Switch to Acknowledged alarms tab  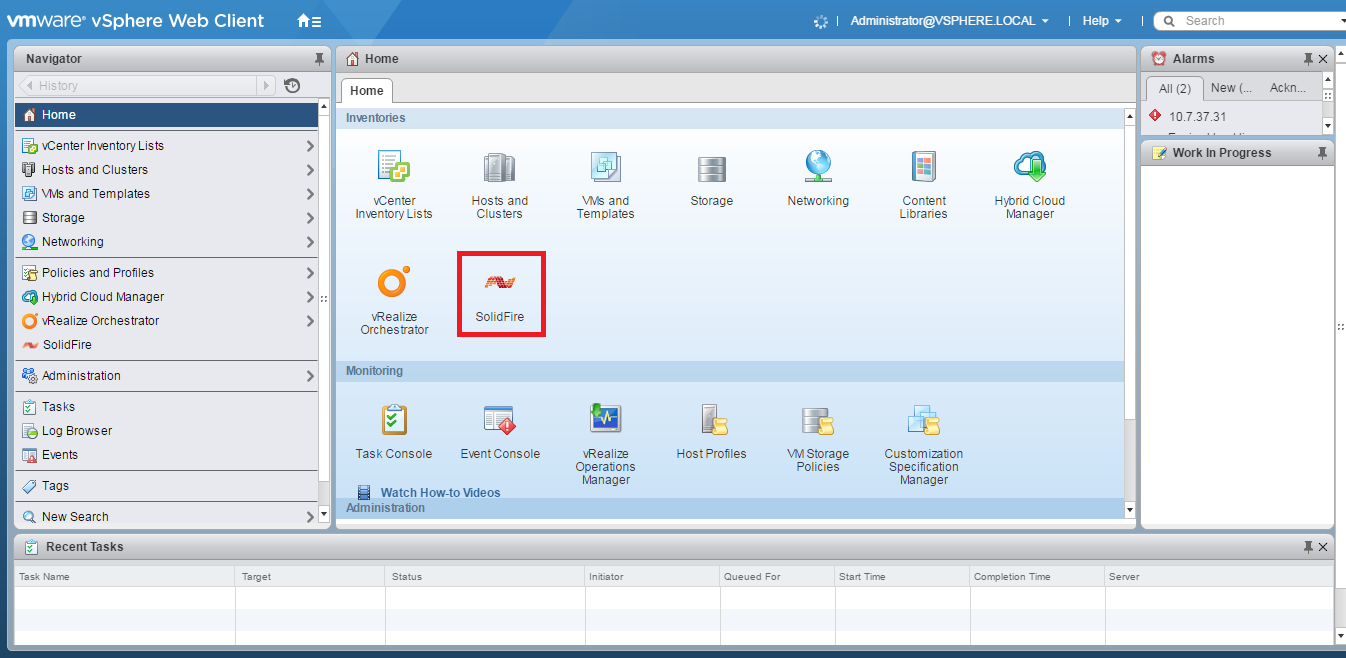1288,88
